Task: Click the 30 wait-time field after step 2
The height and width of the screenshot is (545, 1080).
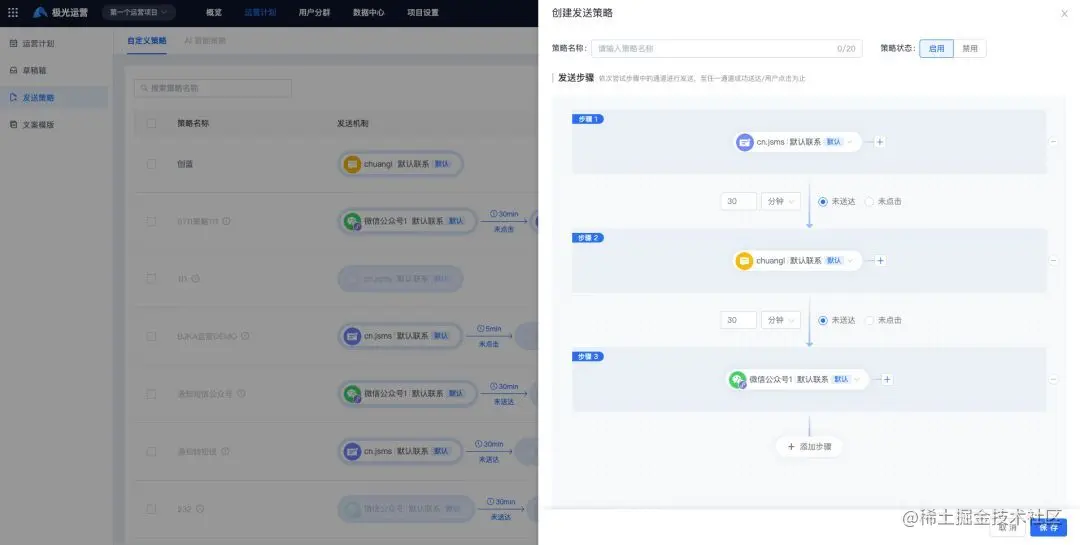Action: coord(739,320)
